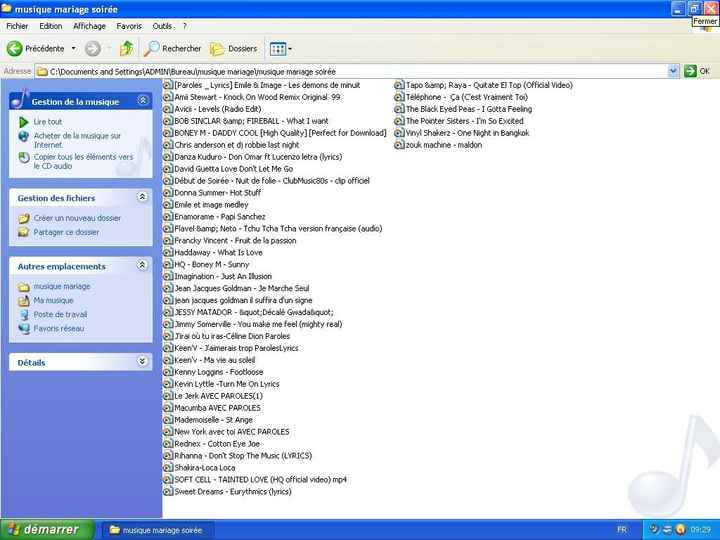Click the computer icon beside Poste de travail
Viewport: 720px width, 540px height.
point(23,315)
